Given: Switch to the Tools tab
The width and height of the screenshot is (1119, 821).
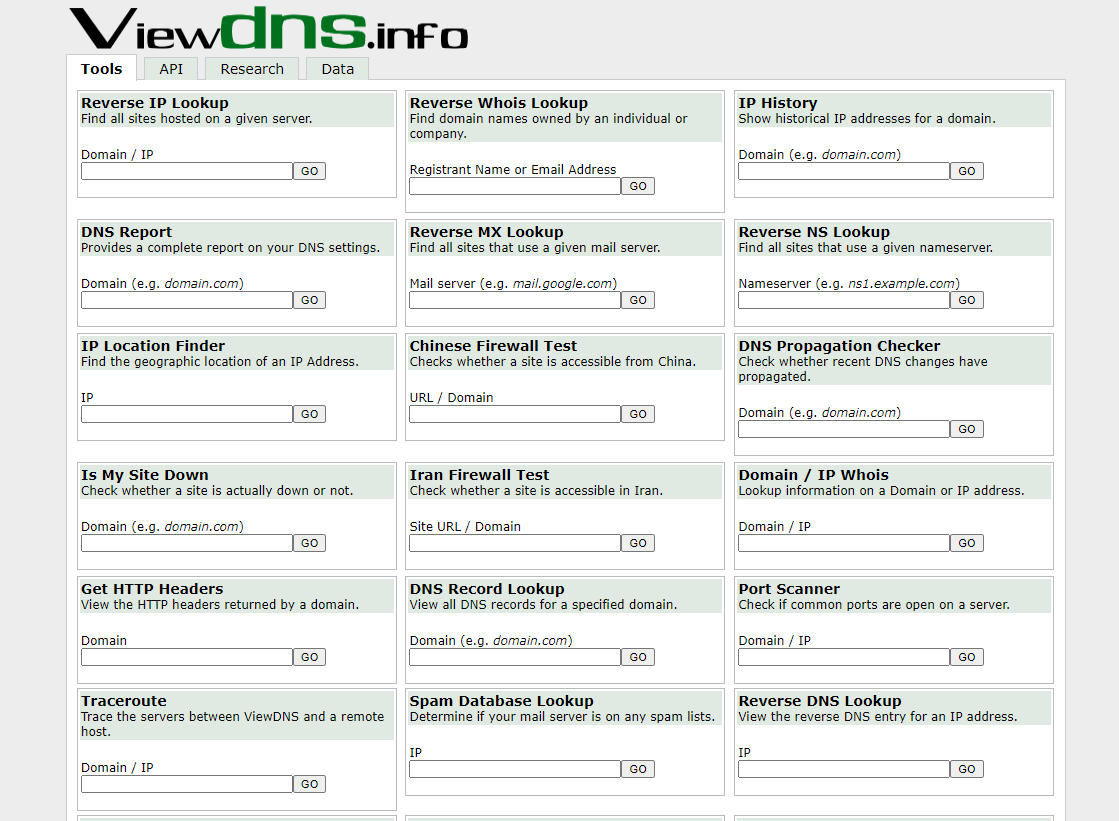Looking at the screenshot, I should (101, 69).
